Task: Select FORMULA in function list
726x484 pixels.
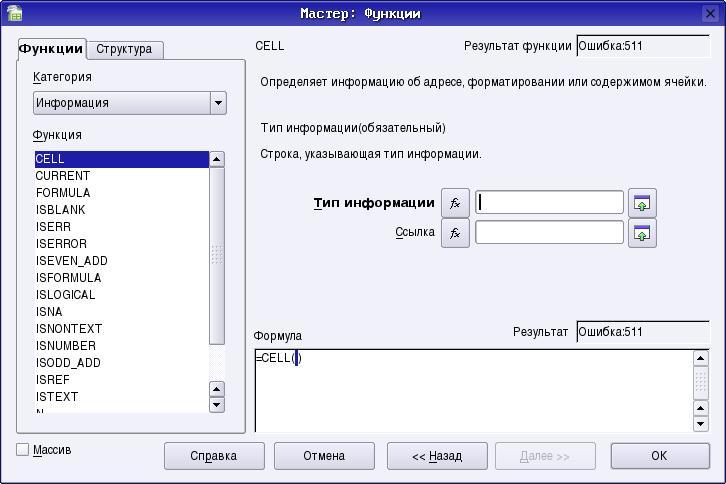Action: 122,193
